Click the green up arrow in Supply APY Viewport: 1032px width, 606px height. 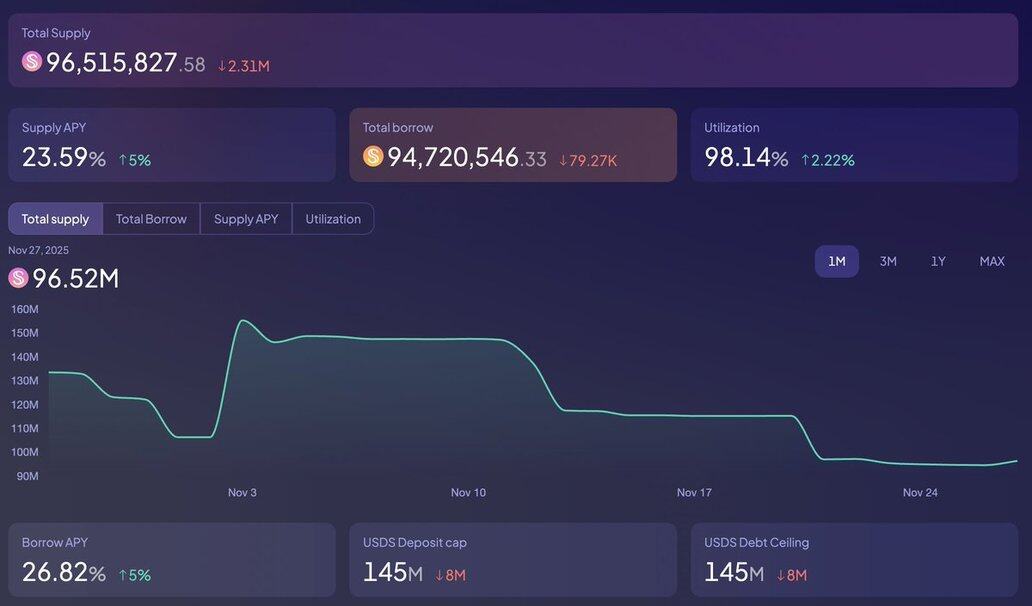[x=123, y=159]
